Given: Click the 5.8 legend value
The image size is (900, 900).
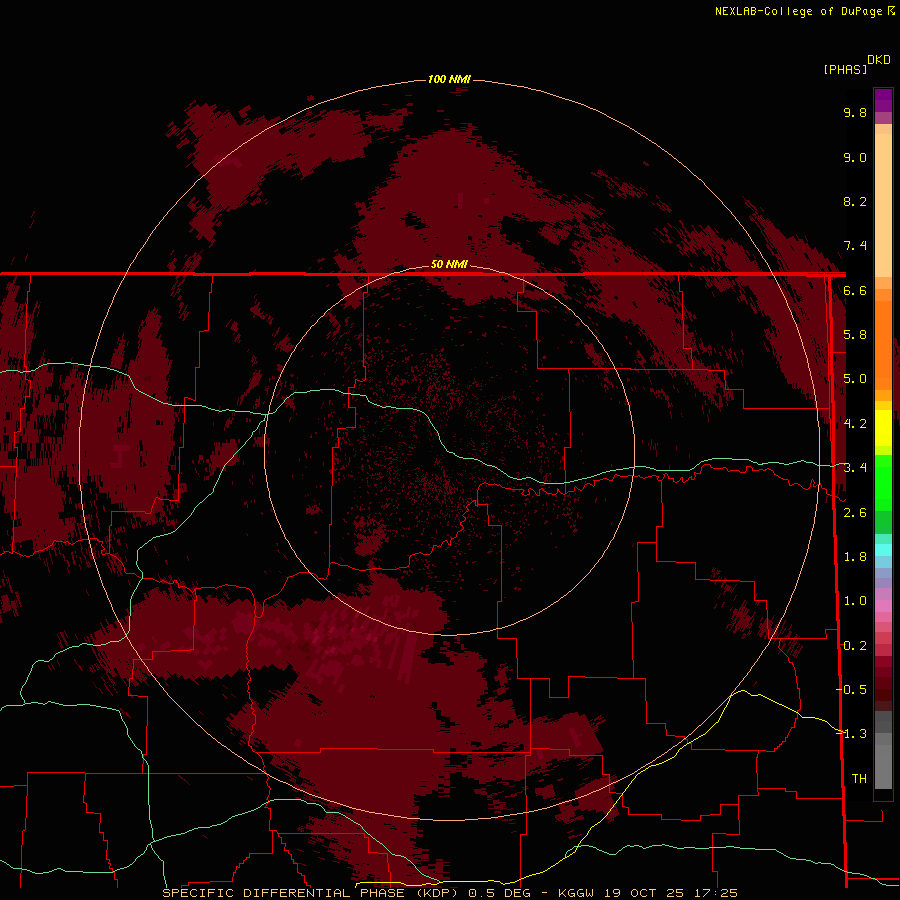Looking at the screenshot, I should 855,335.
